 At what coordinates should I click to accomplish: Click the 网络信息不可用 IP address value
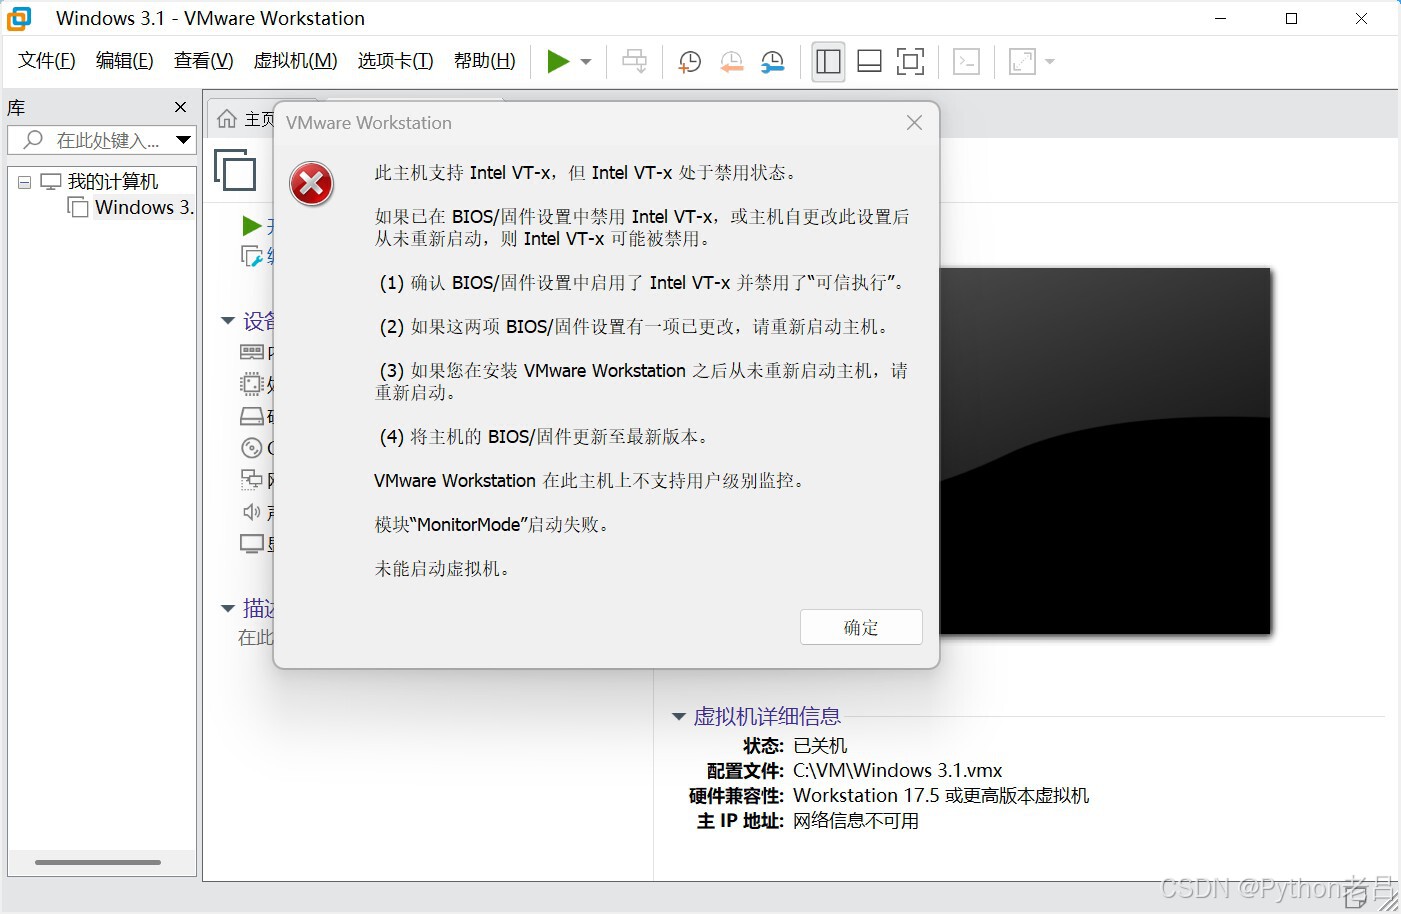856,821
